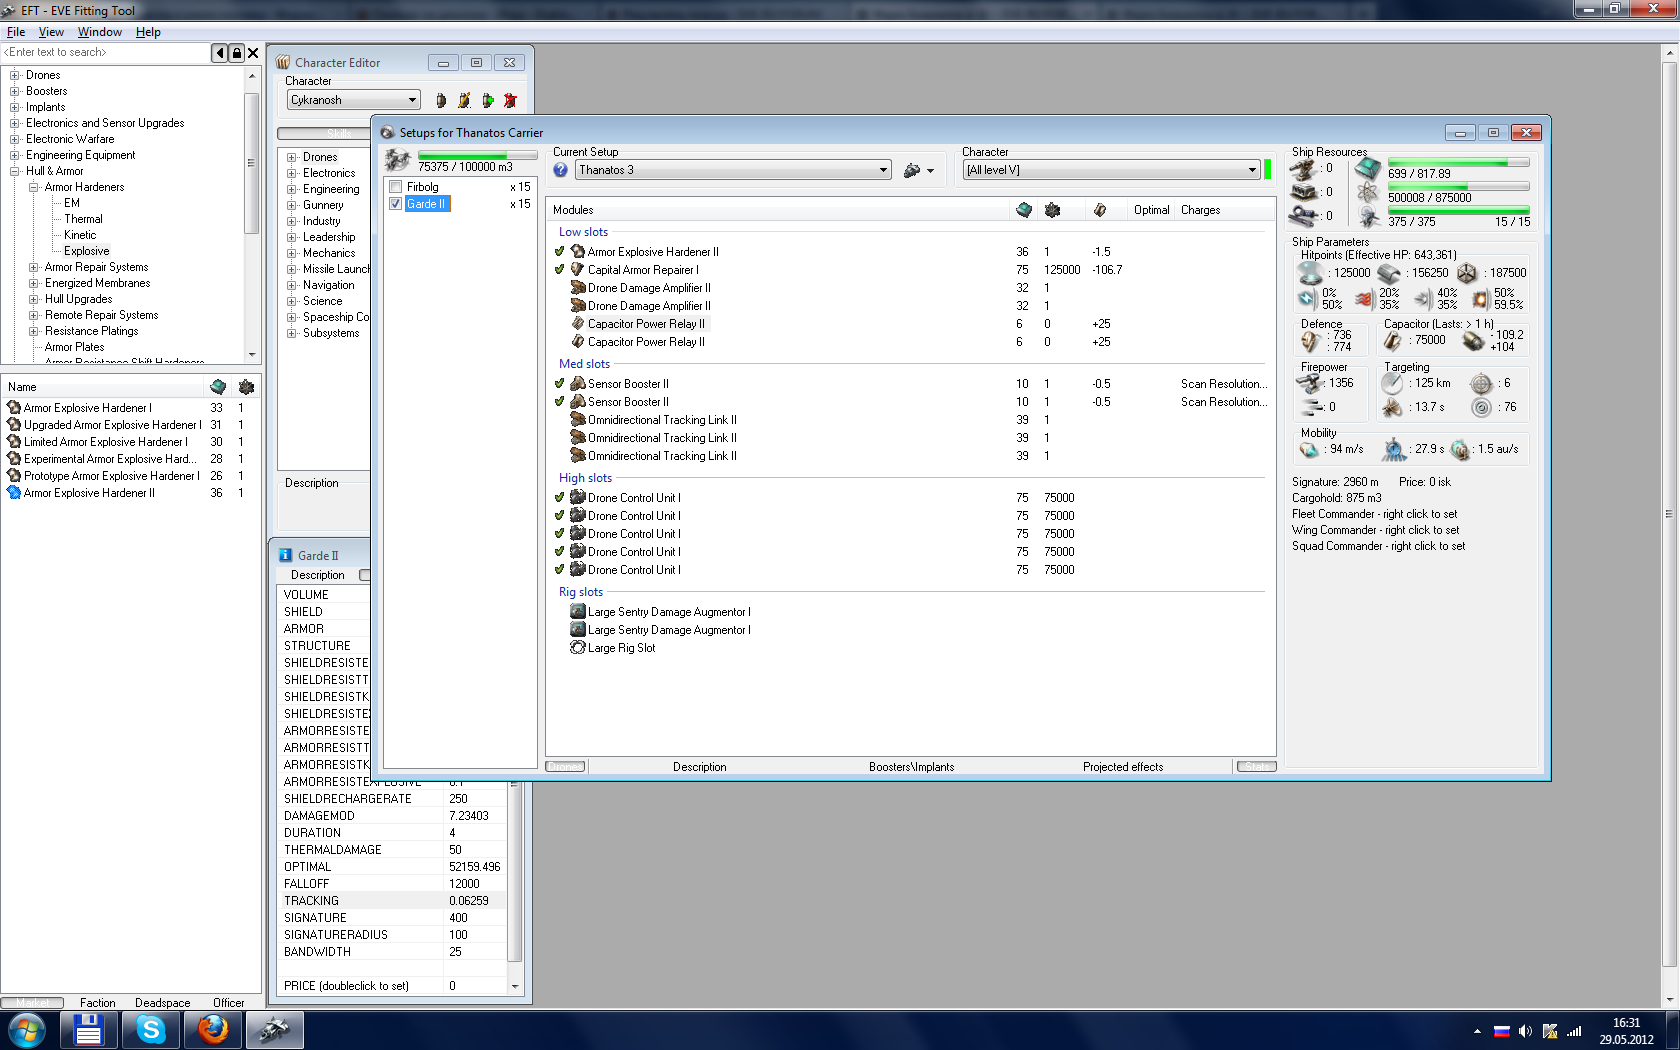Click the turret hardpoints icon in Ship Resources
The image size is (1680, 1050).
pos(1302,169)
